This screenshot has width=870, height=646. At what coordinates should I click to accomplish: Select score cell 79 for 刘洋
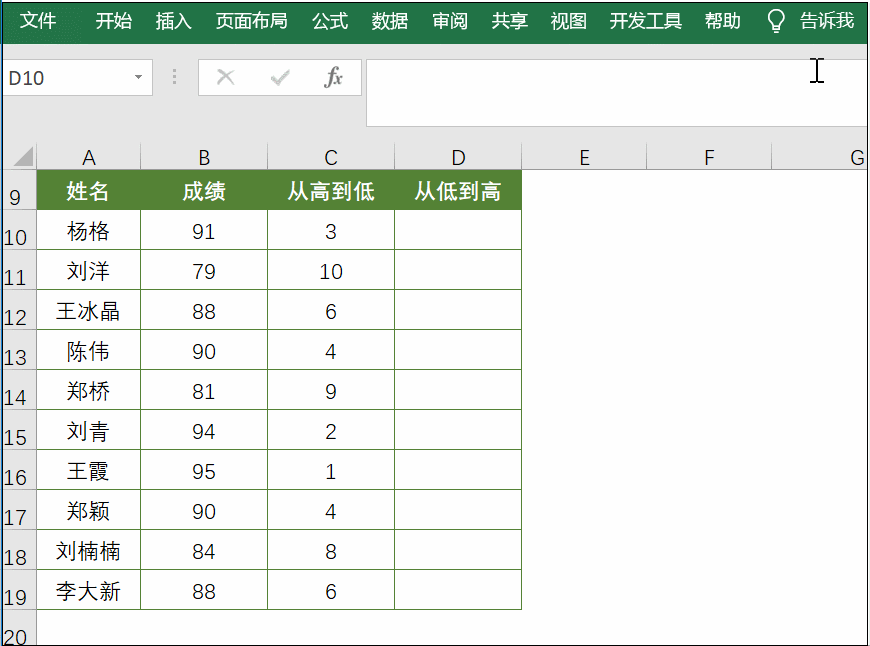(x=204, y=270)
